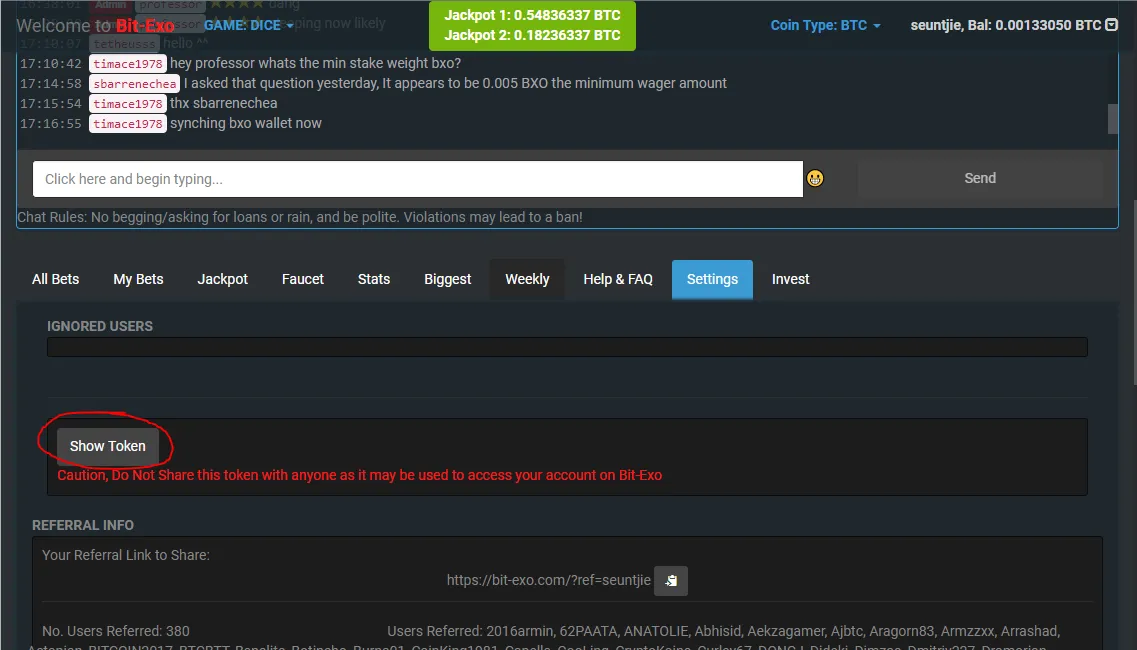Click the Ignored Users field

tap(567, 347)
